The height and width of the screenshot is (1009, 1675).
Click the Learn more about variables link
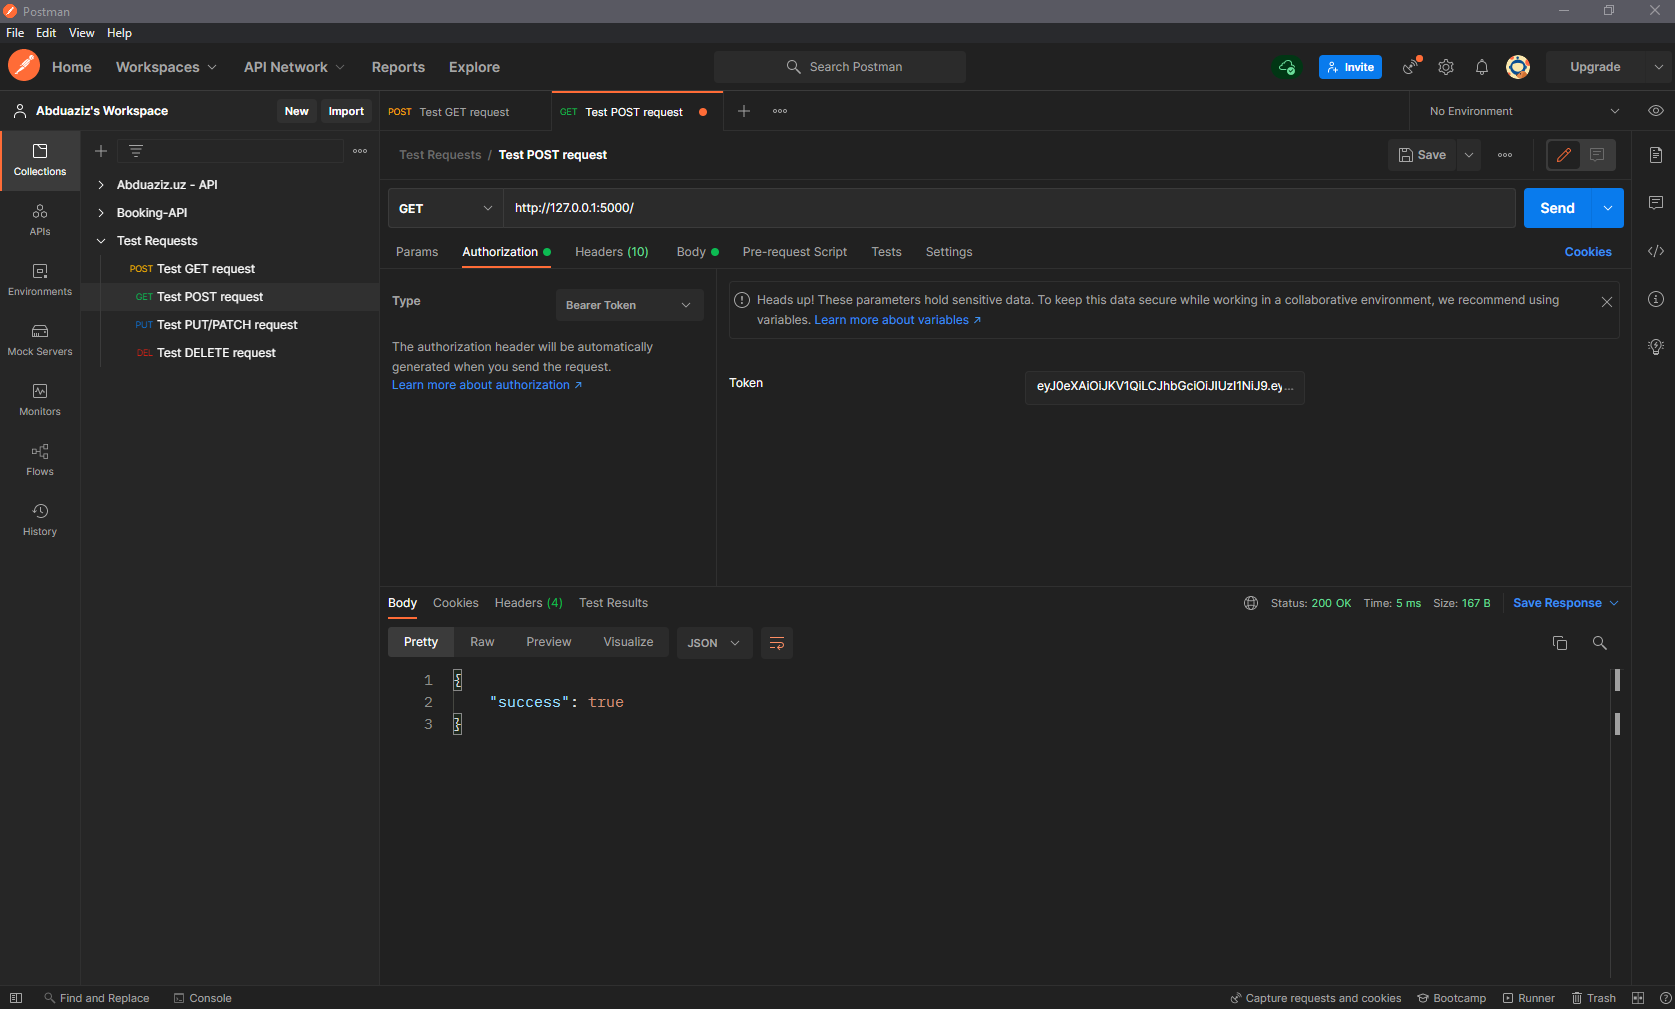[x=897, y=320]
